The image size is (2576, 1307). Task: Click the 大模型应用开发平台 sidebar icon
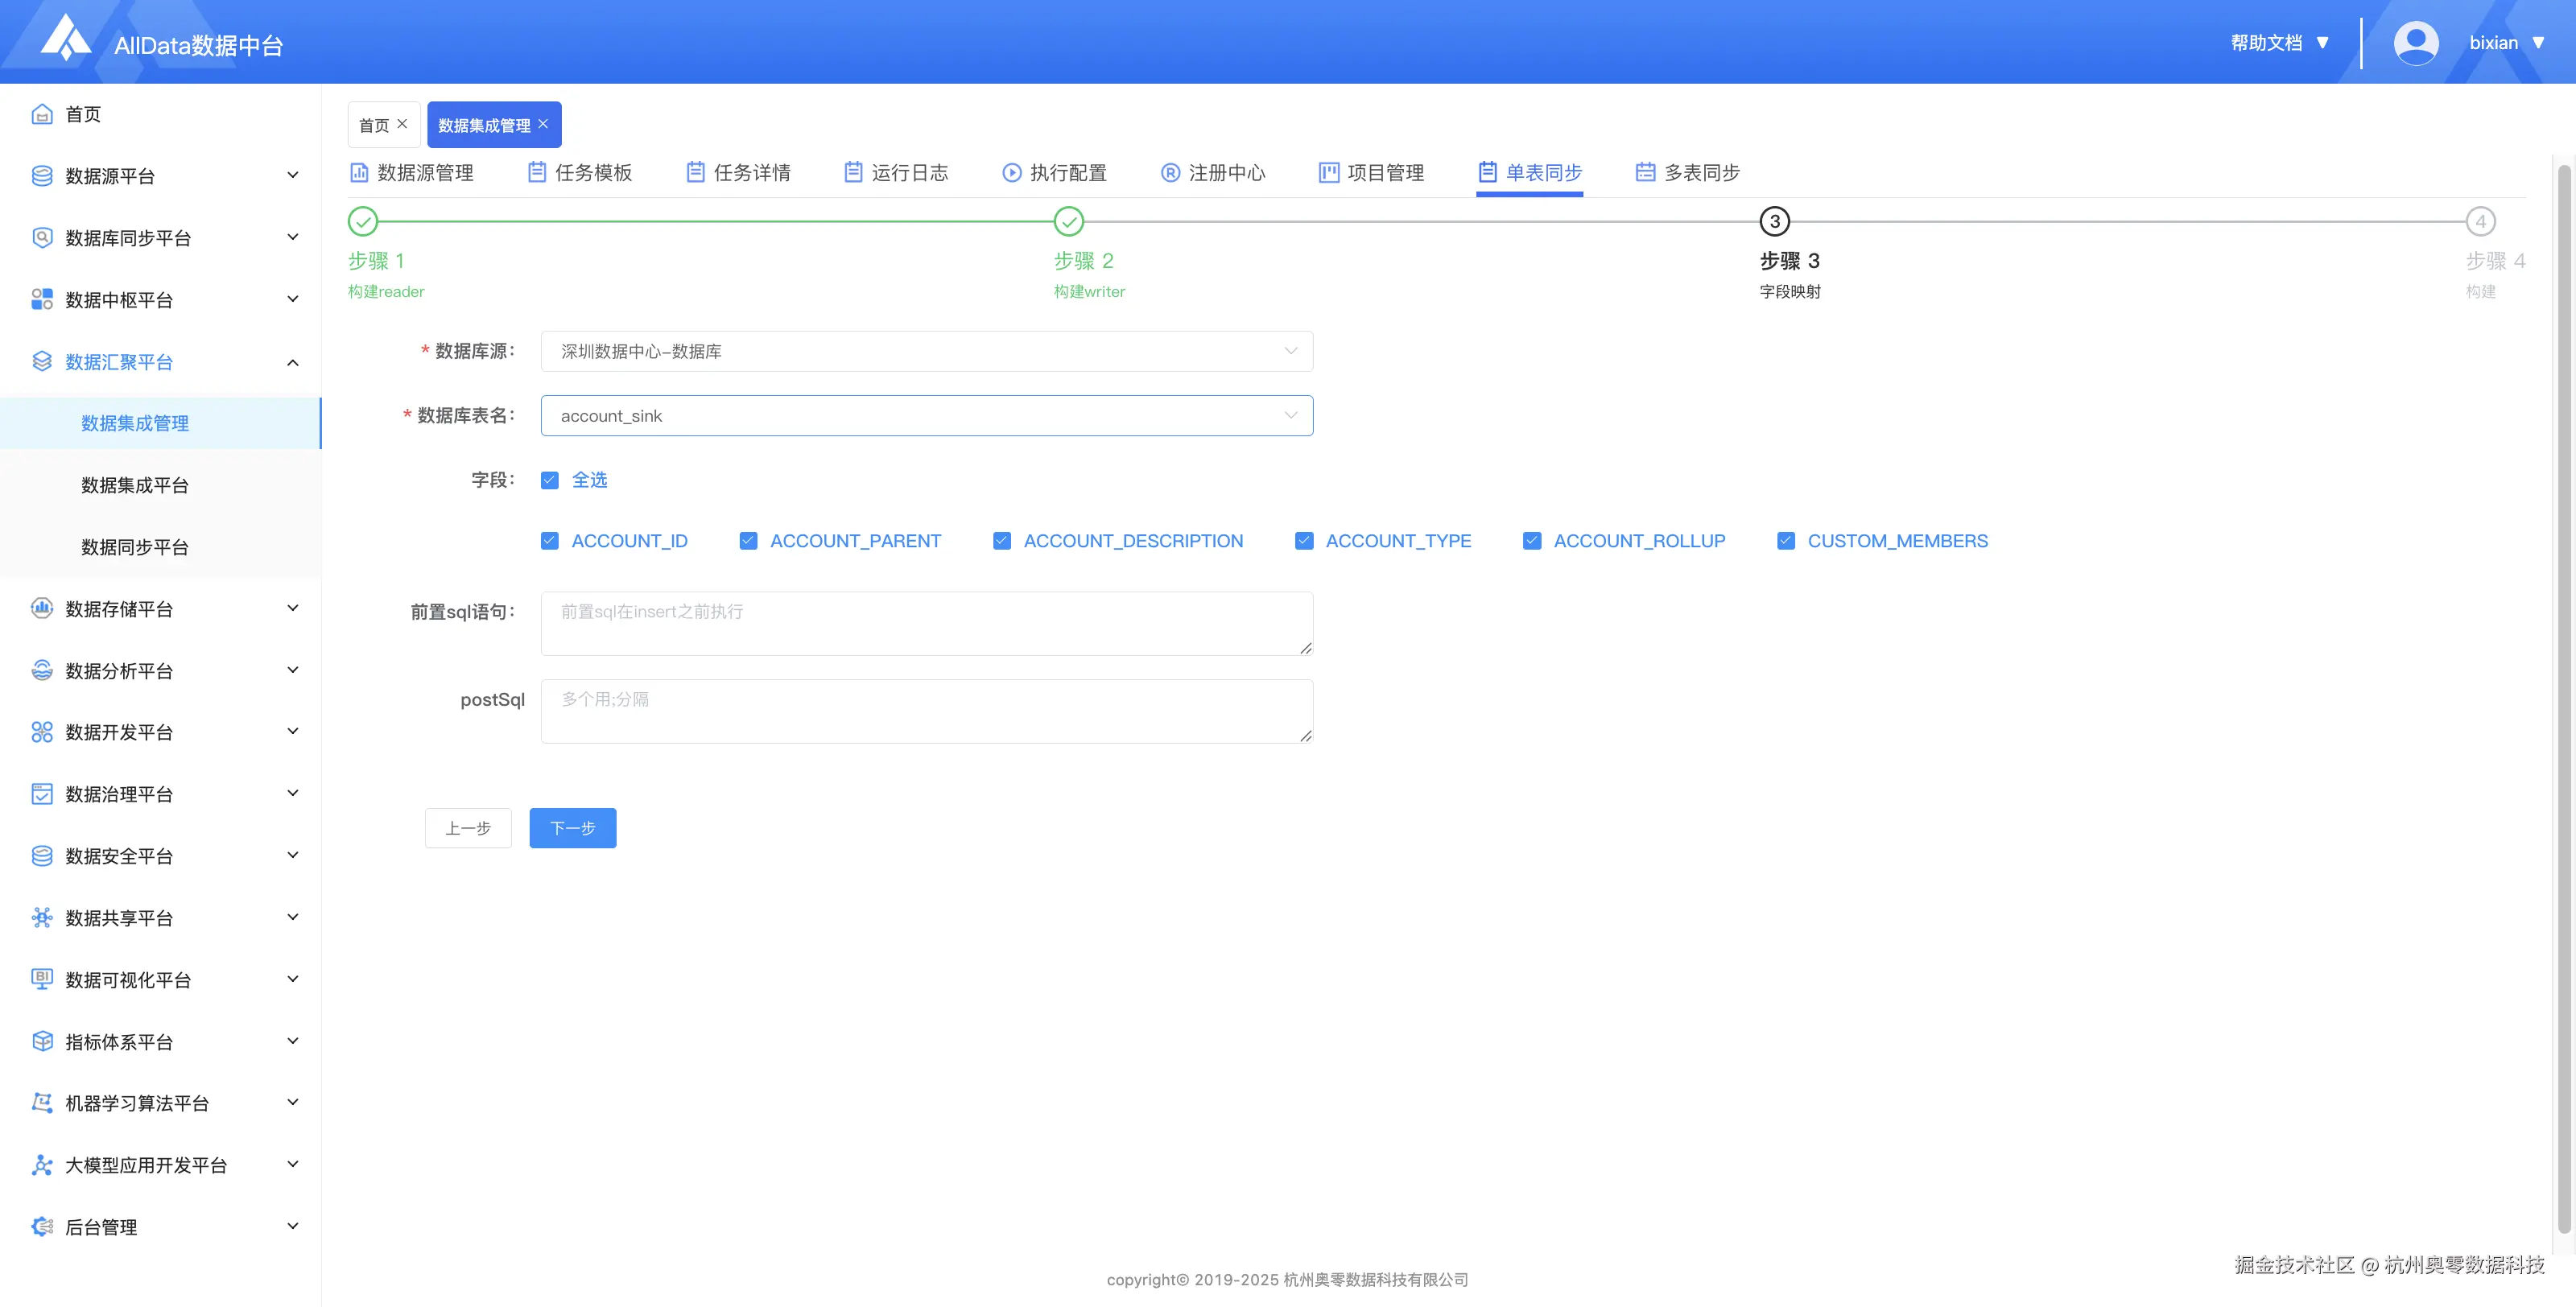pos(42,1165)
